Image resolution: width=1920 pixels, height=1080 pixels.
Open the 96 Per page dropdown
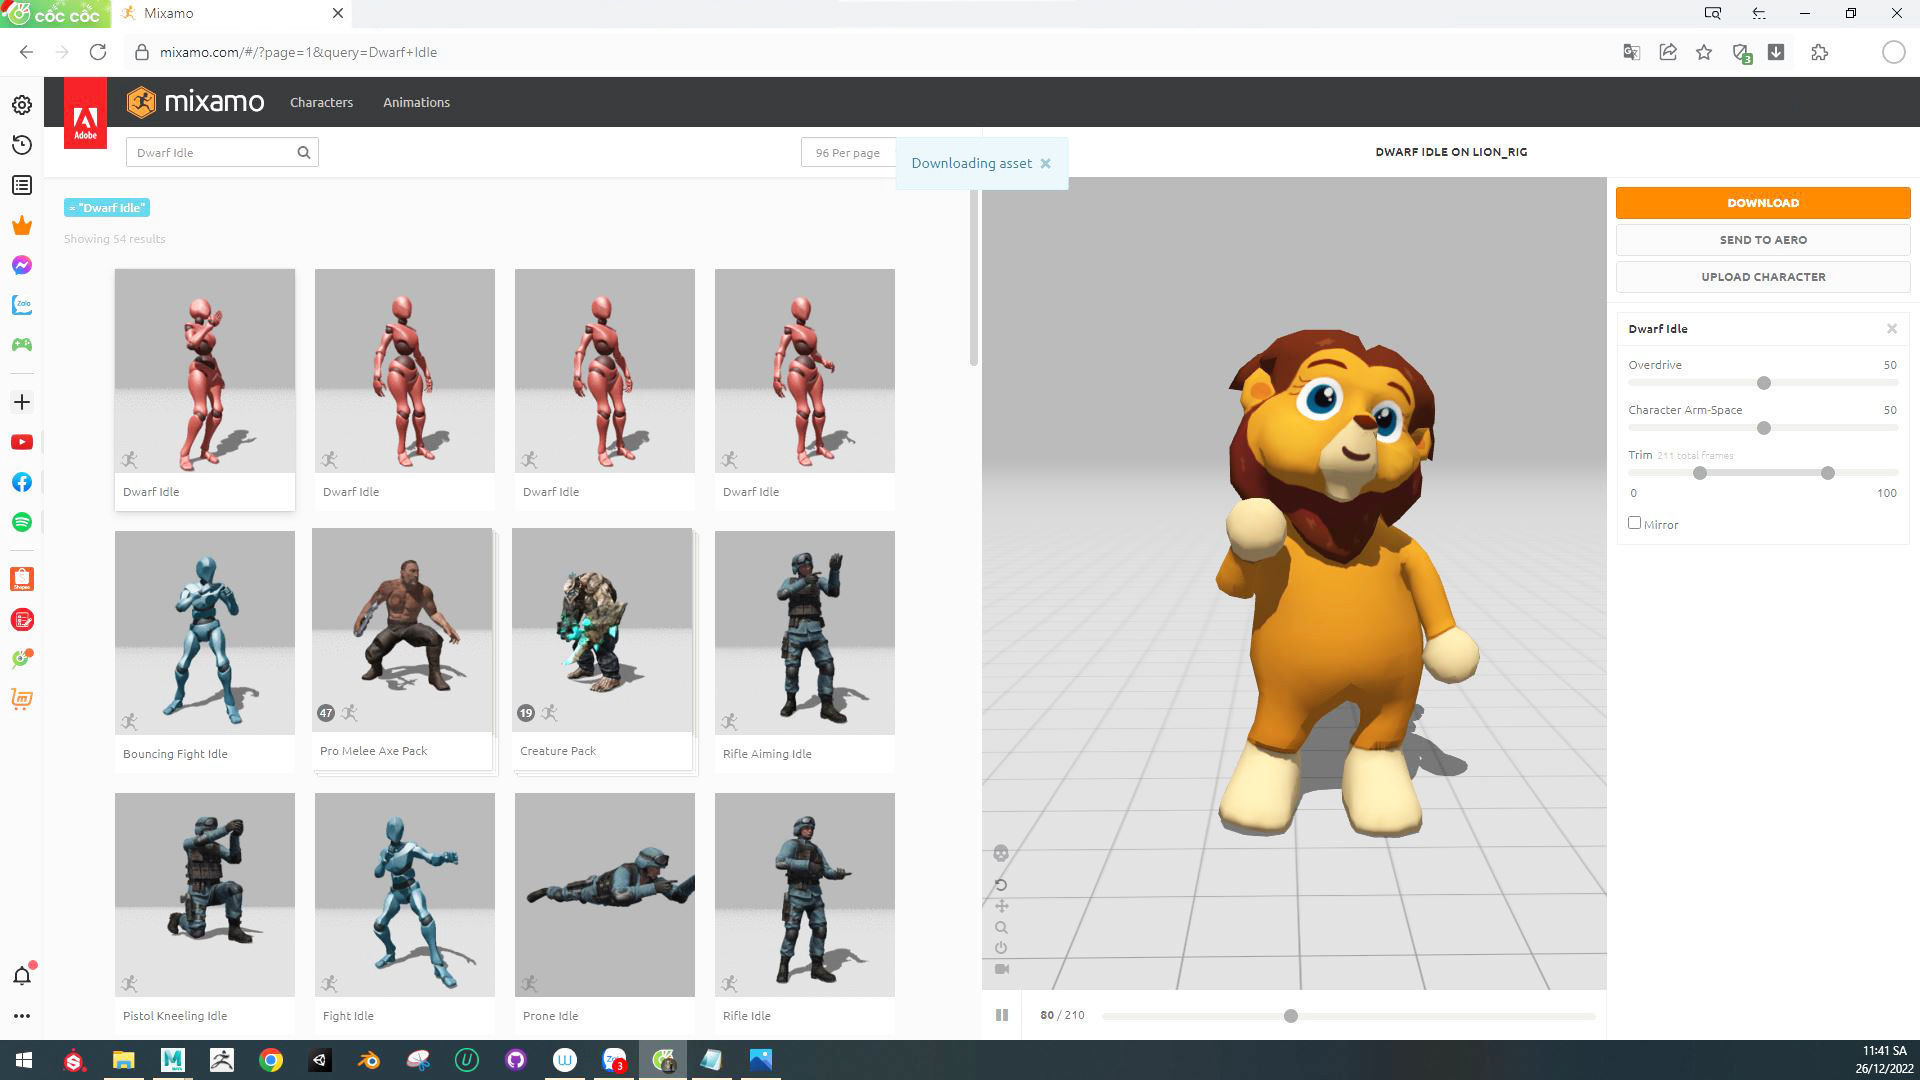point(848,153)
